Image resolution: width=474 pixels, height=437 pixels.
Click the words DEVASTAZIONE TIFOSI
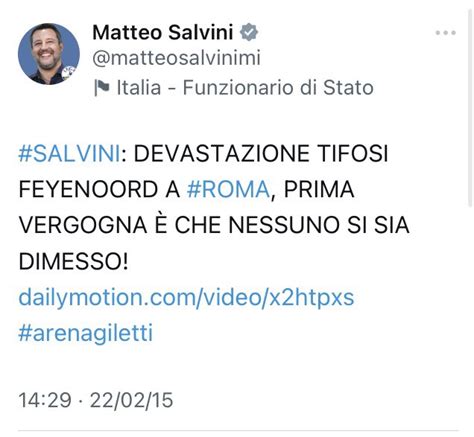261,153
